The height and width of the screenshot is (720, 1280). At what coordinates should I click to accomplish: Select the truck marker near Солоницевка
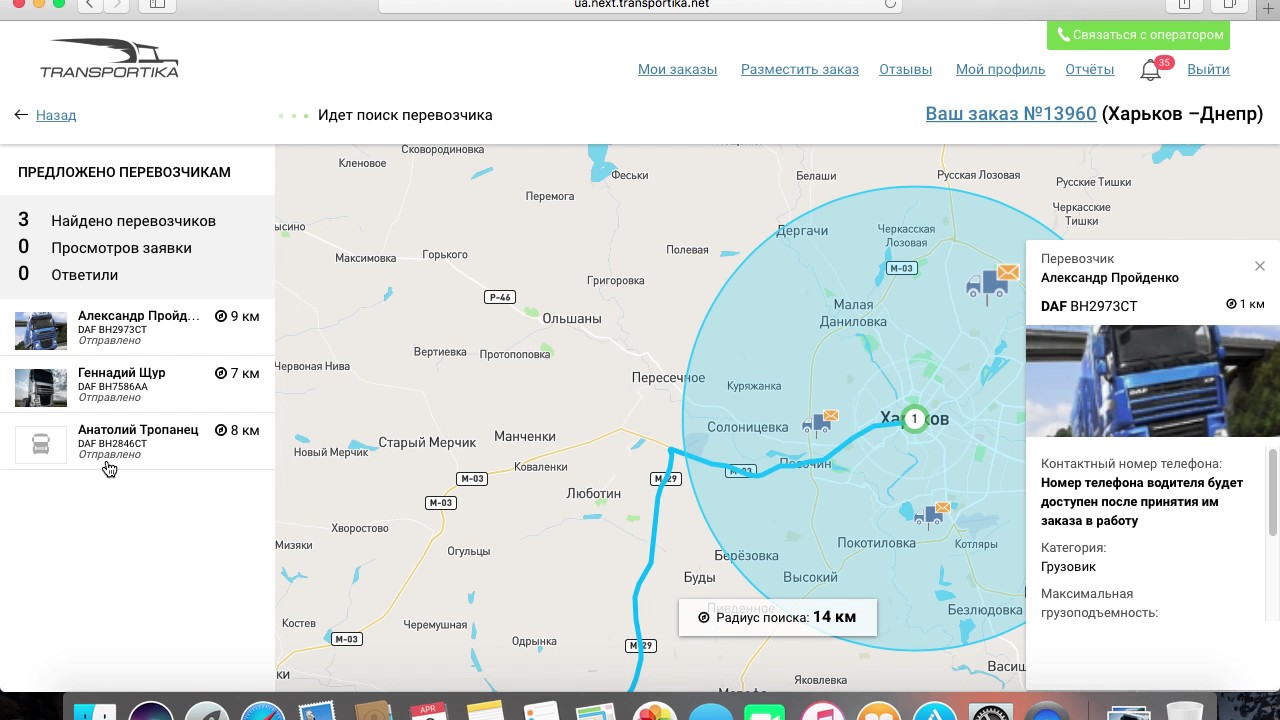tap(820, 423)
